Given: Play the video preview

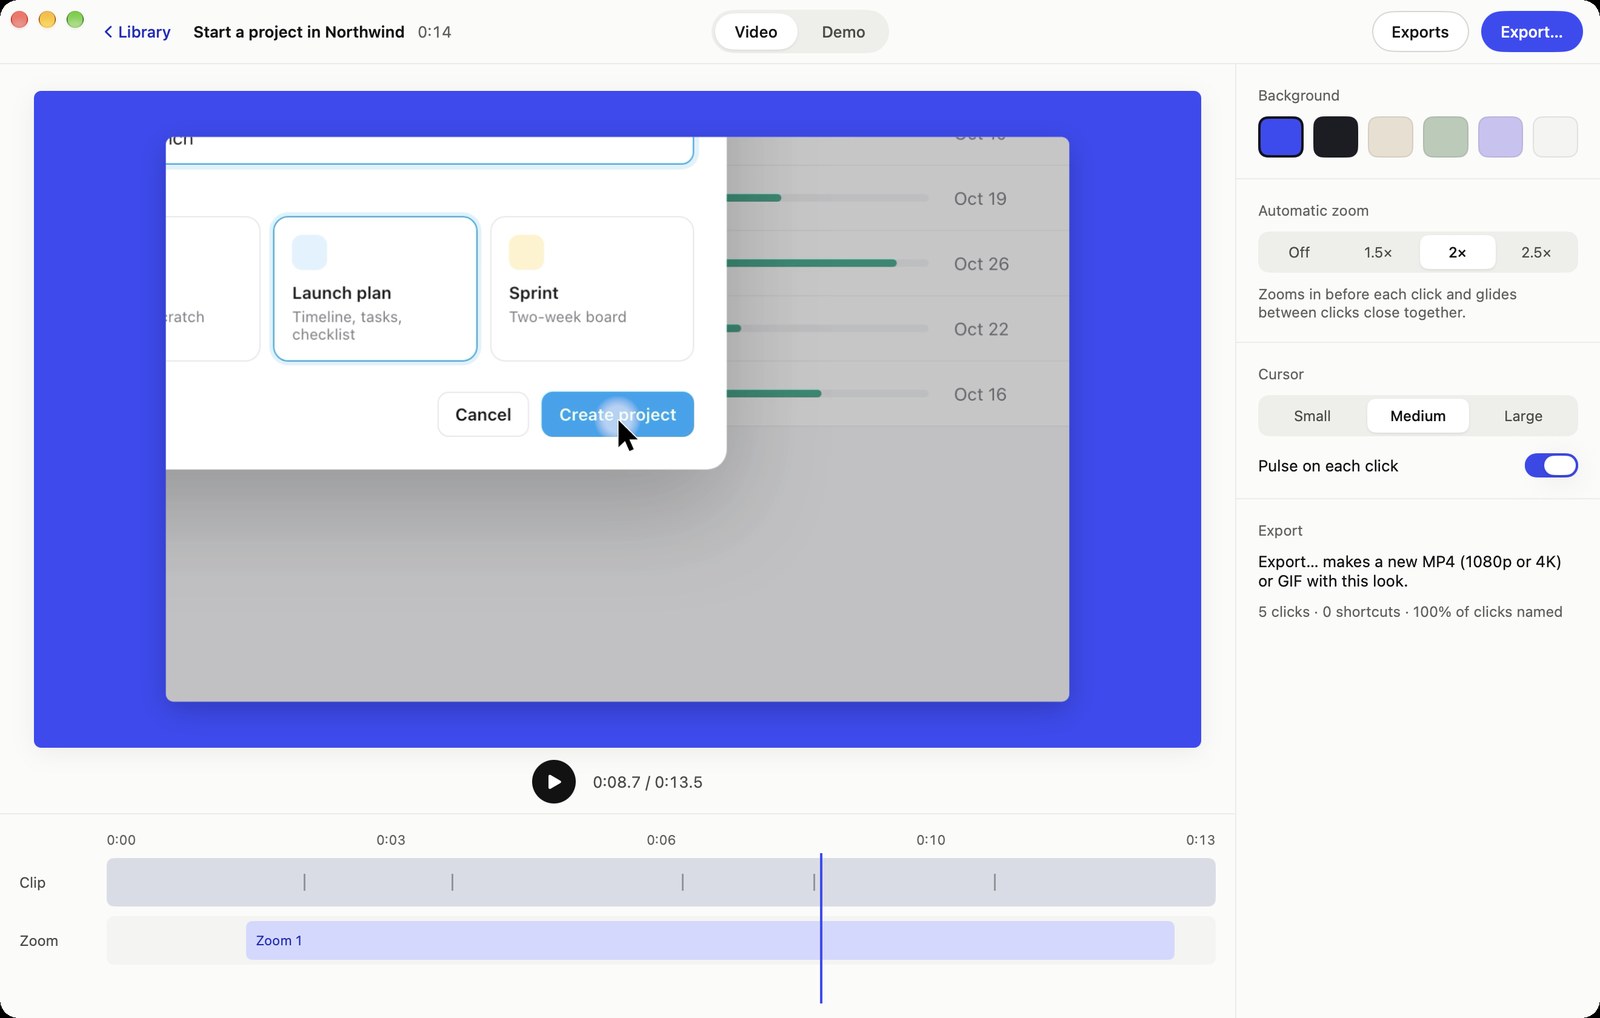Looking at the screenshot, I should click(553, 782).
